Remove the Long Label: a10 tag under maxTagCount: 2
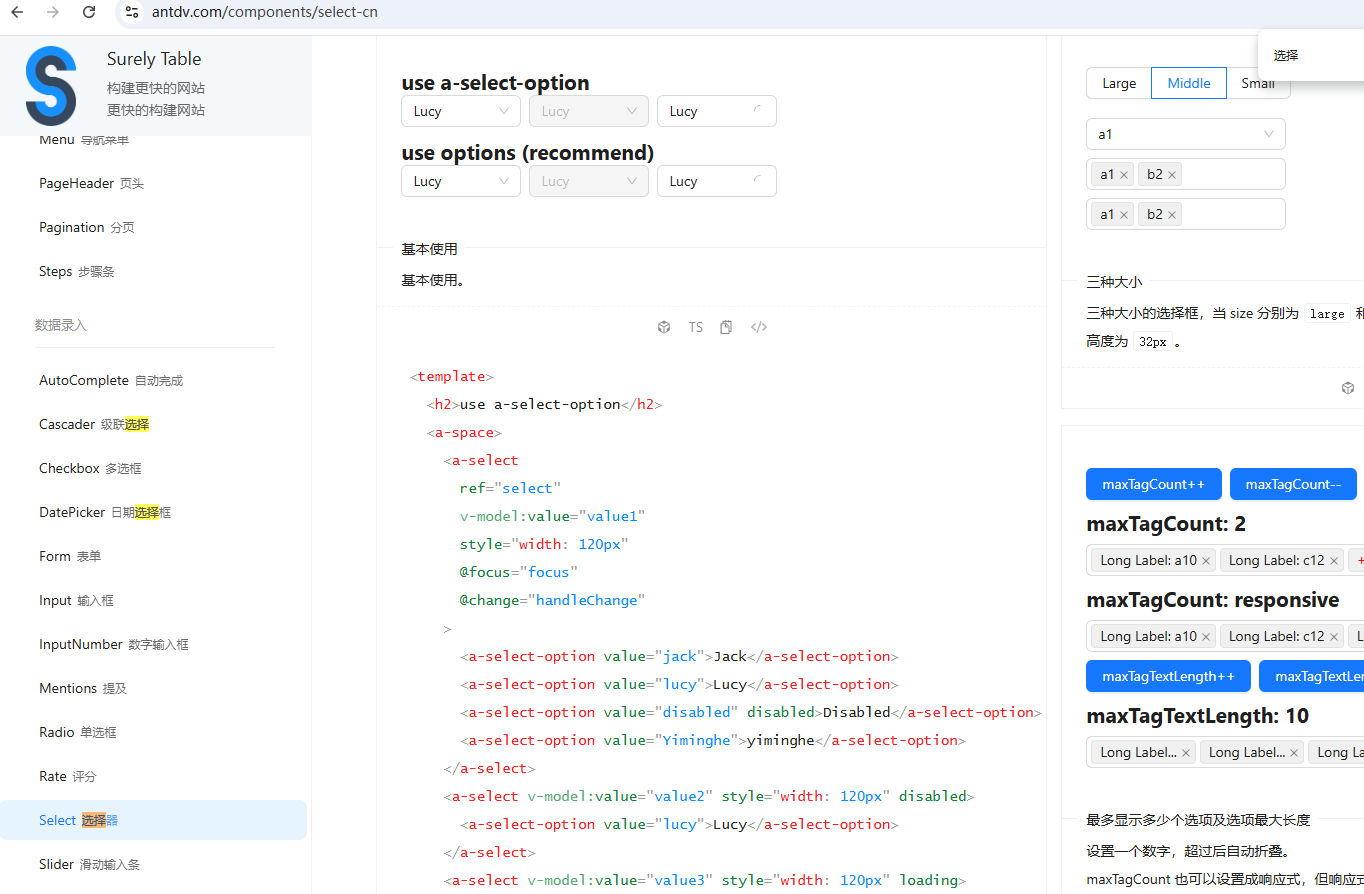Screen dimensions: 1364x894 click(x=1206, y=561)
